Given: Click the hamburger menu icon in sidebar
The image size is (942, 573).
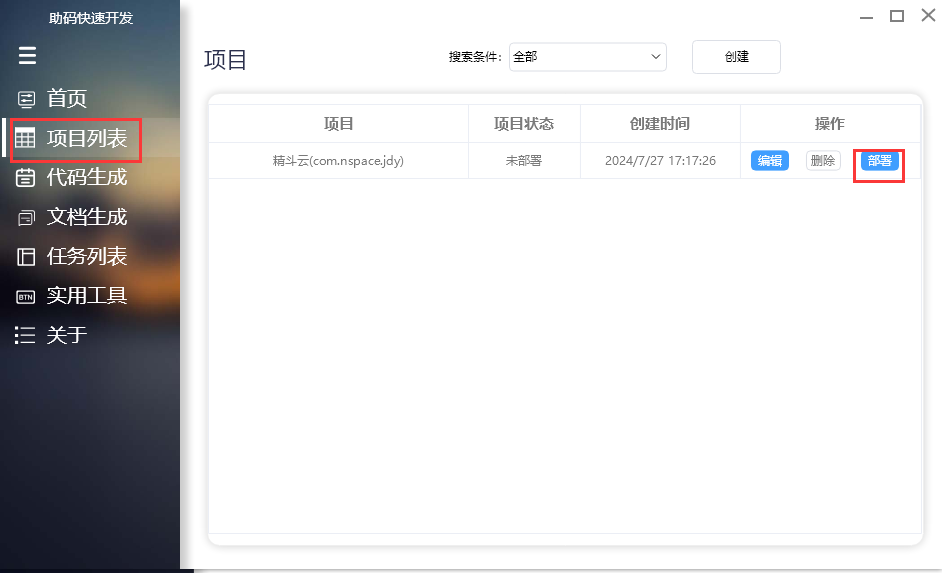Looking at the screenshot, I should click(27, 56).
